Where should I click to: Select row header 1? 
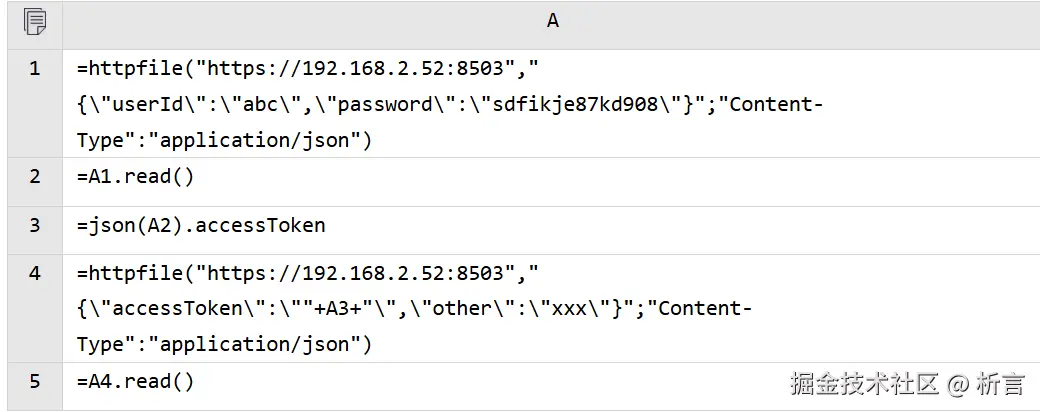click(x=34, y=70)
